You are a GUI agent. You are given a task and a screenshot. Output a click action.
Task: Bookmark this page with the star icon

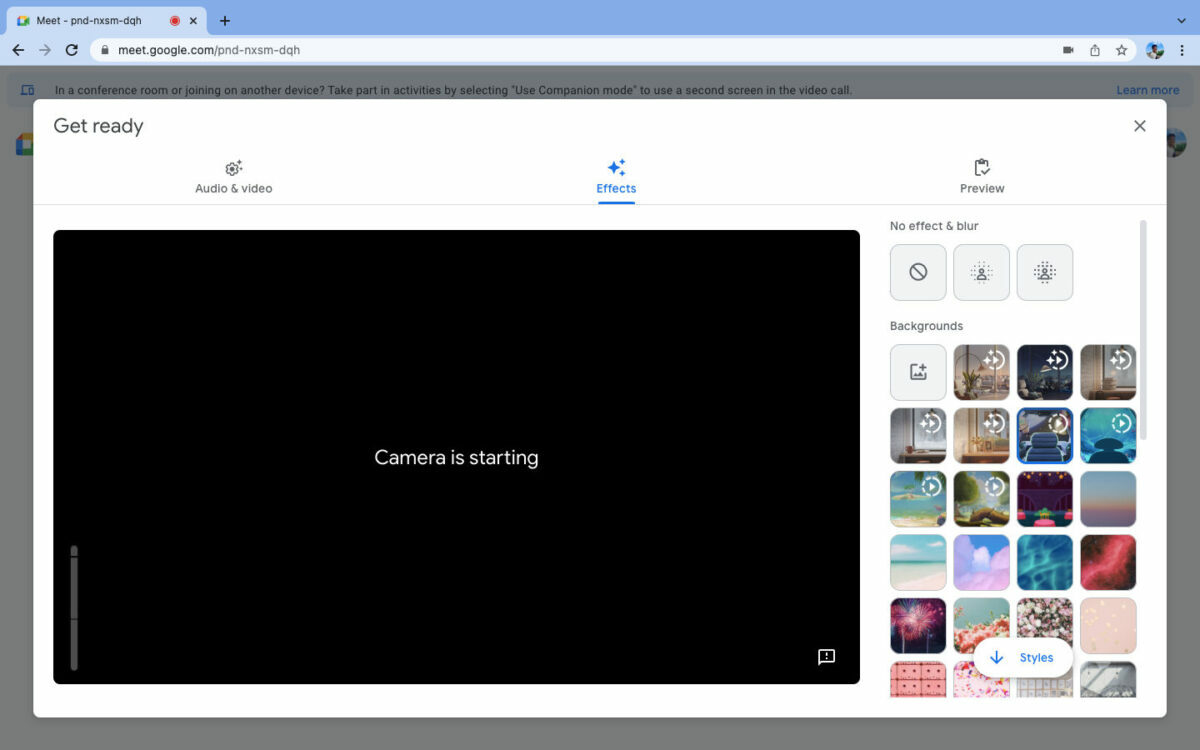(x=1122, y=49)
